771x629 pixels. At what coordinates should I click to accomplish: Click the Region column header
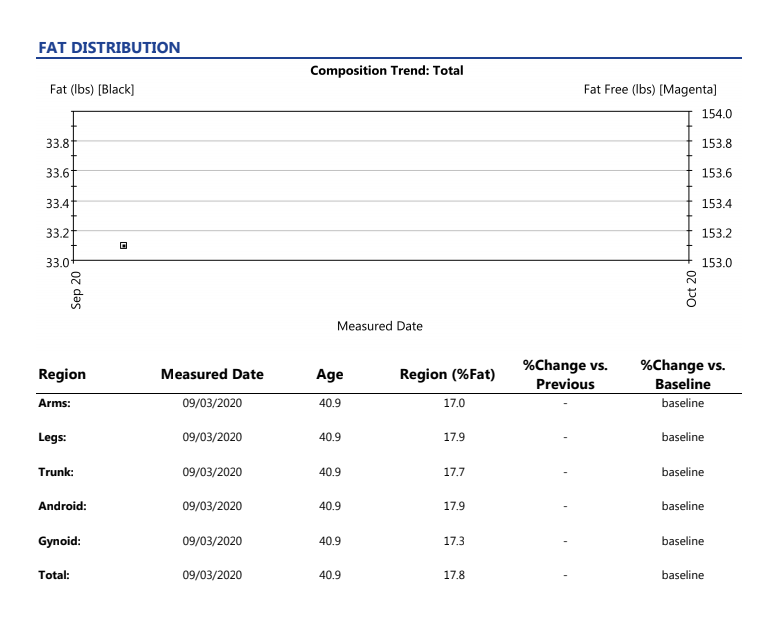tap(62, 374)
